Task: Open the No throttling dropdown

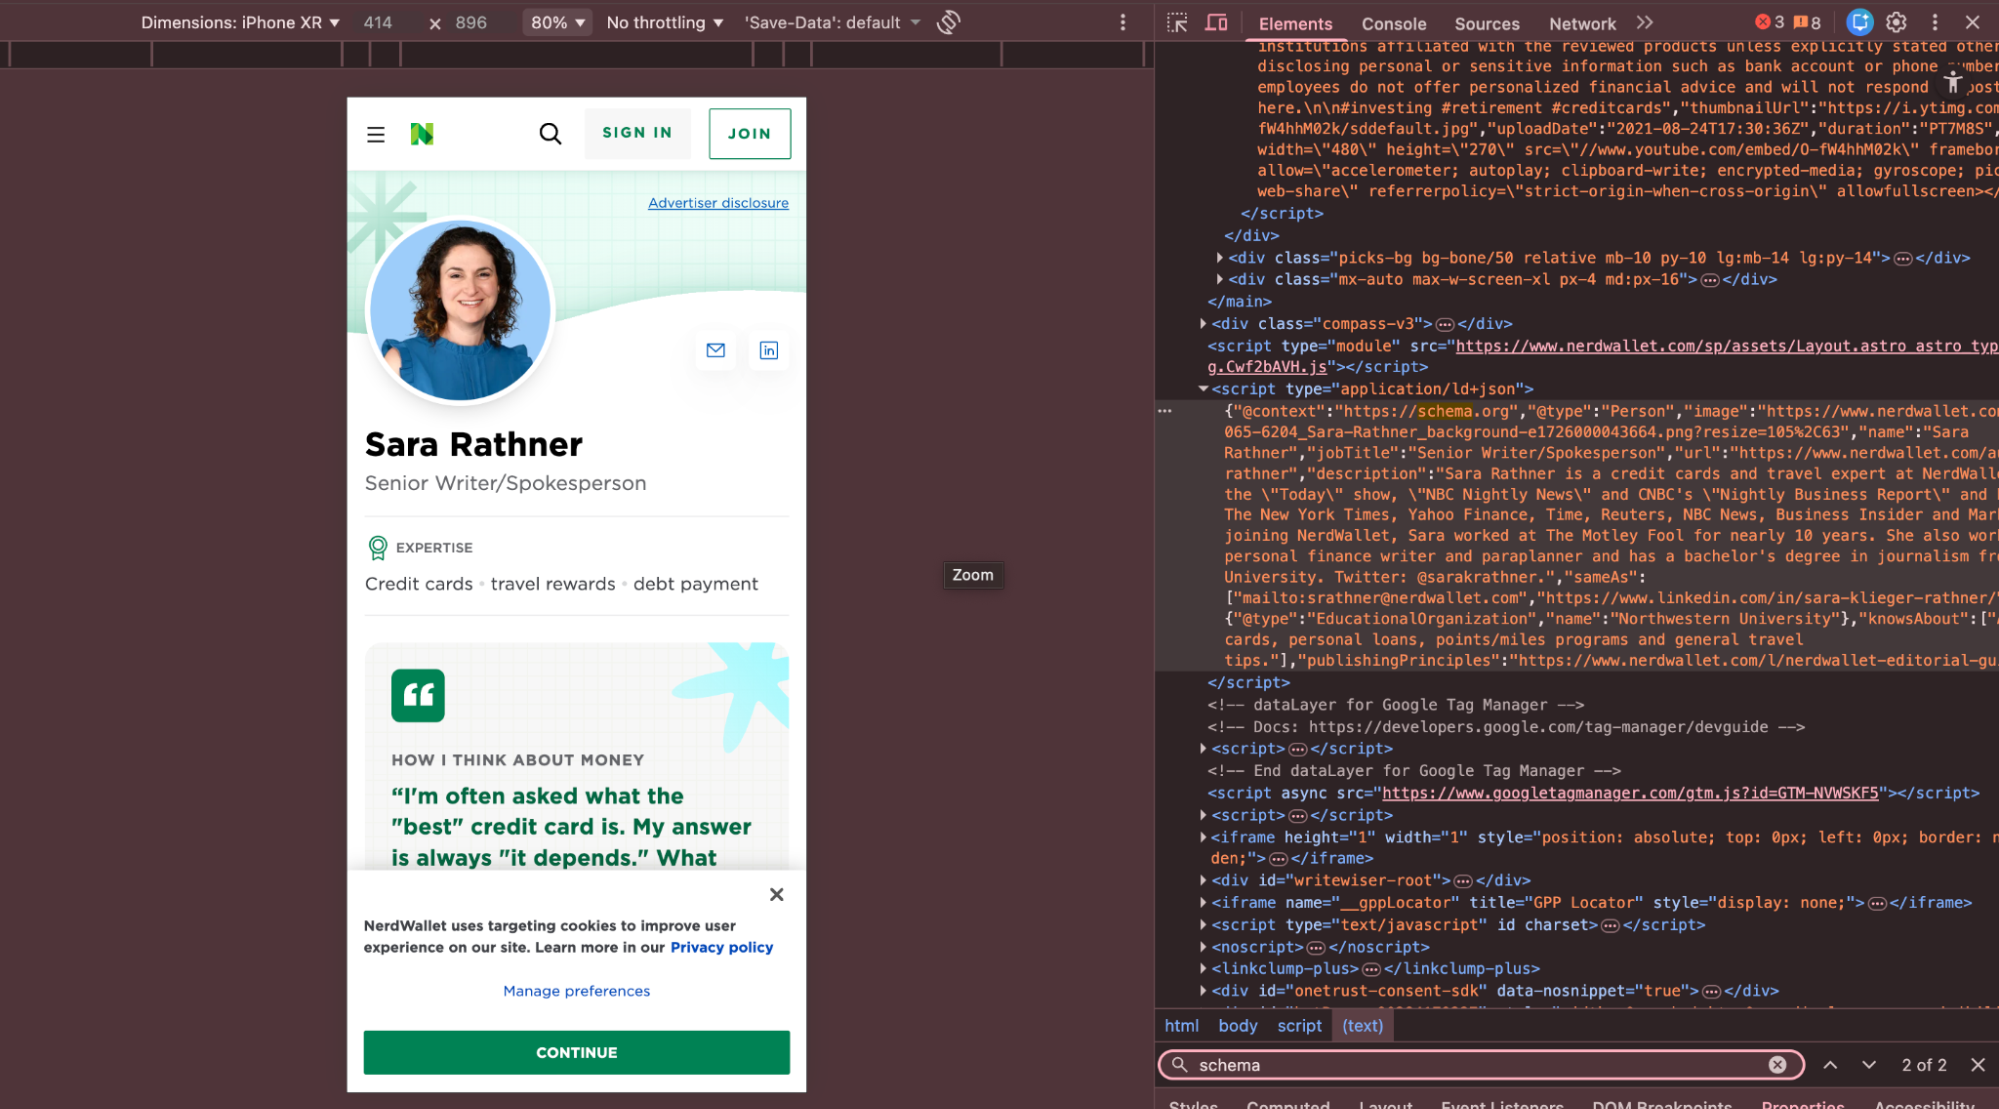Action: (664, 22)
